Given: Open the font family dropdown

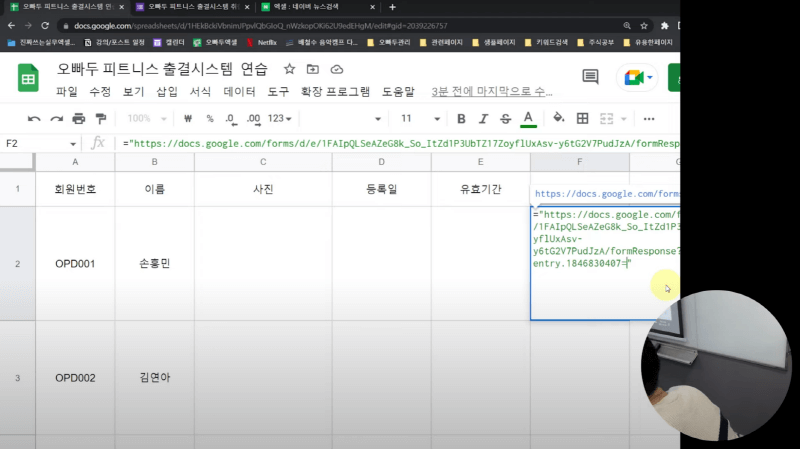Looking at the screenshot, I should click(342, 119).
